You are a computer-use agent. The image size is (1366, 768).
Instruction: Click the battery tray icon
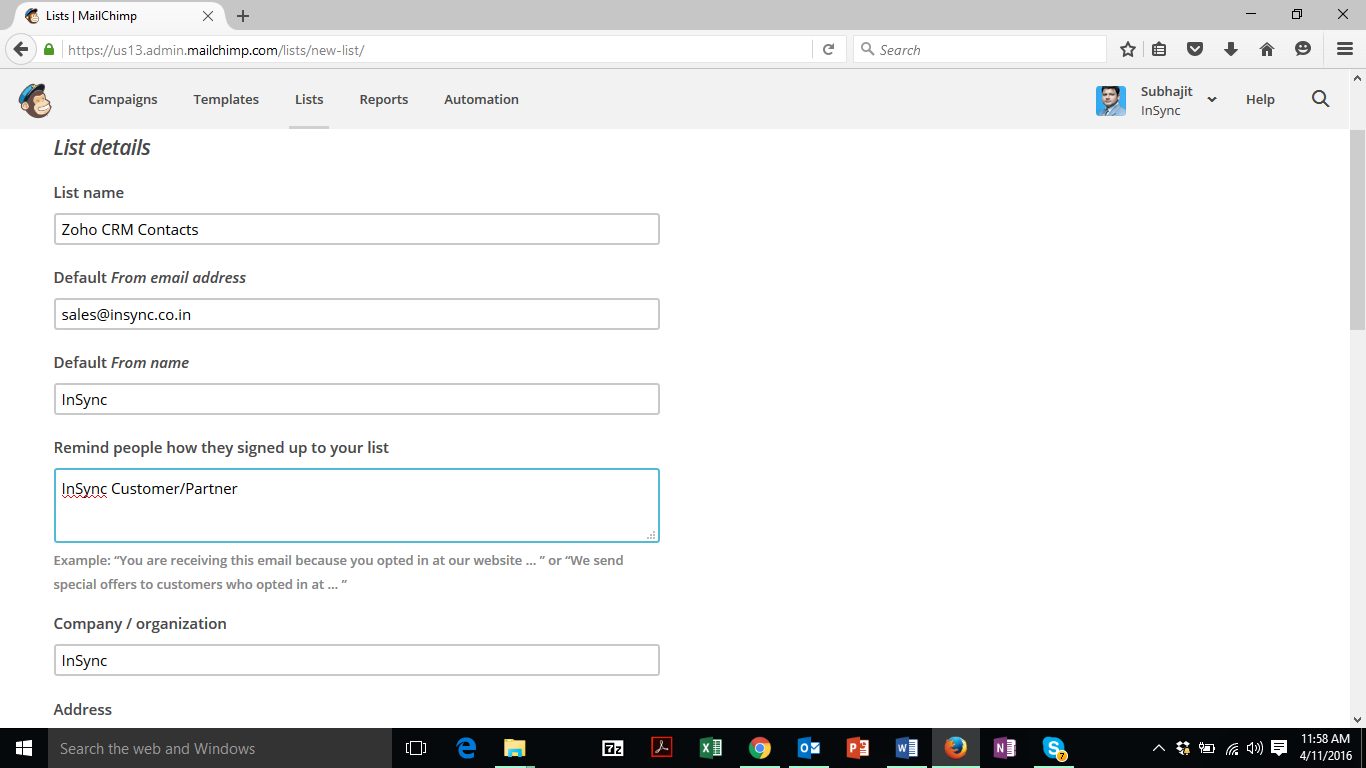point(1207,748)
